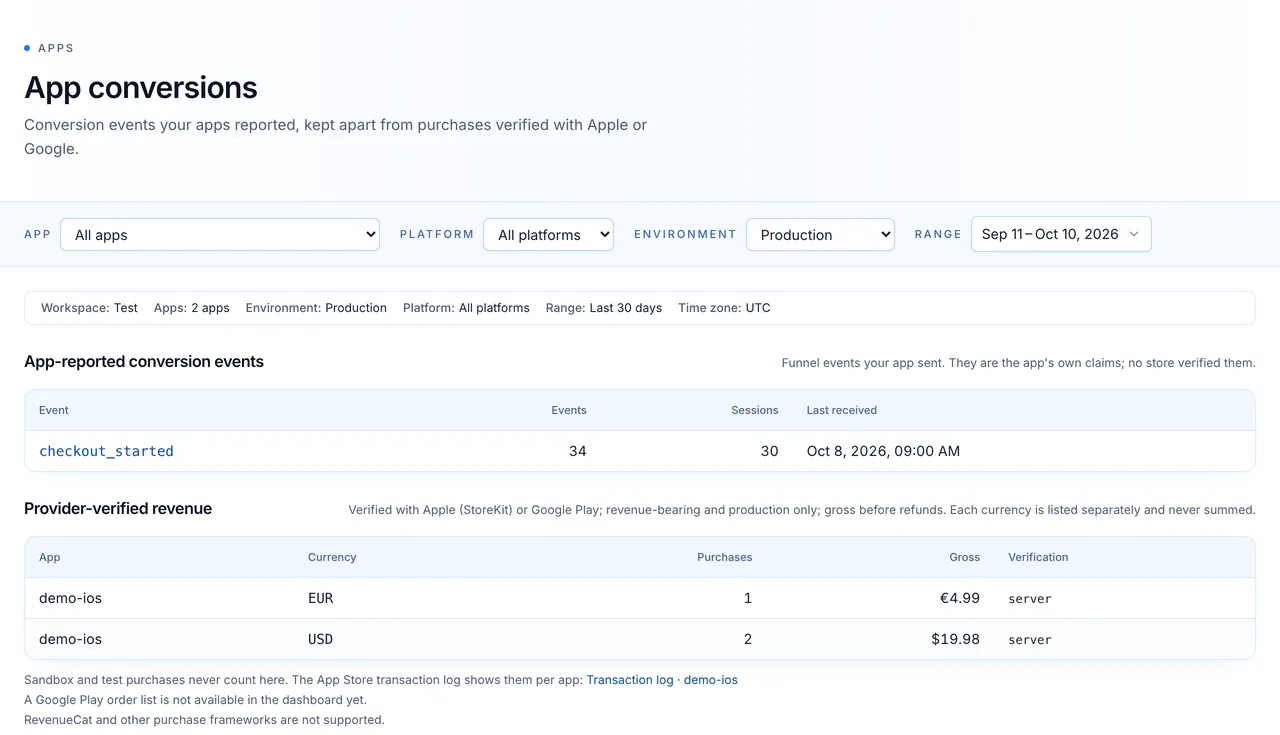Click the Gross column header

click(965, 557)
